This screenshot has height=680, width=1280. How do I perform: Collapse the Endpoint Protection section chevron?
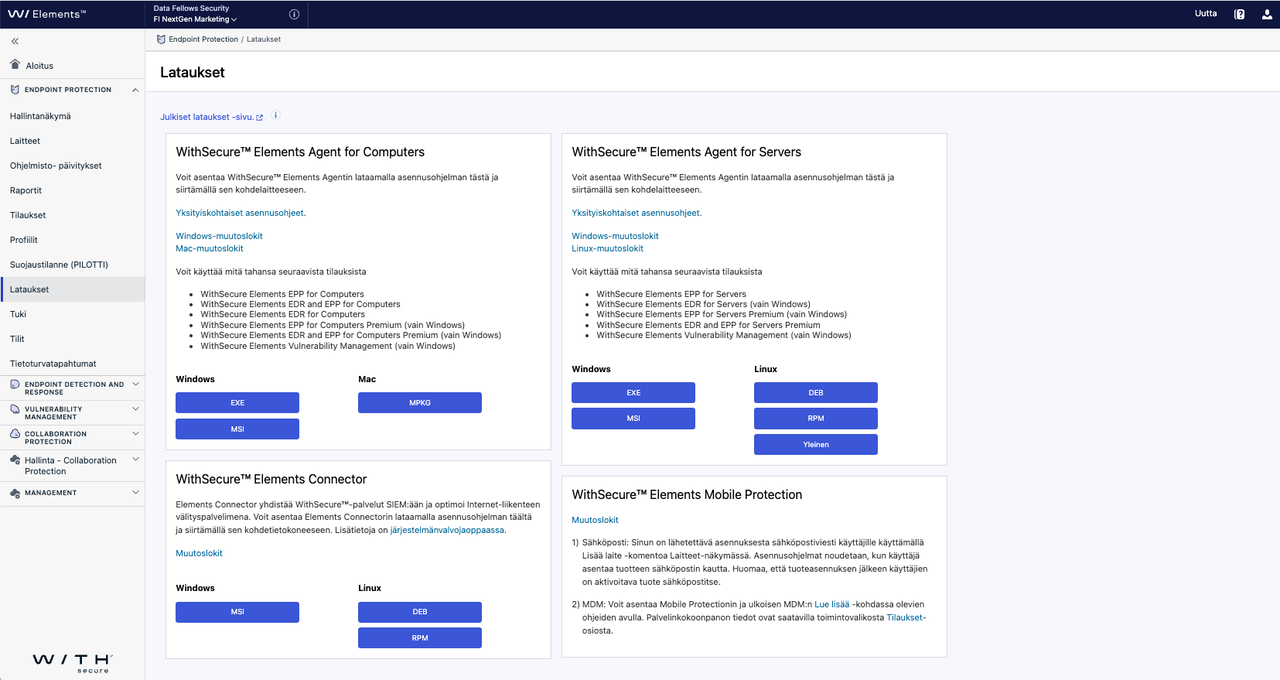point(135,89)
